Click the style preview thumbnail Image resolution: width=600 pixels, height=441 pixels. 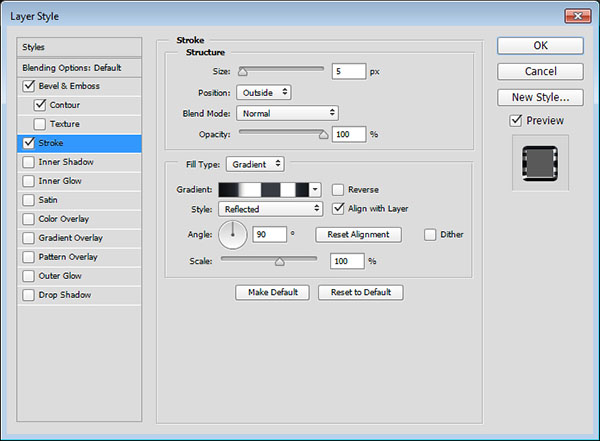point(540,165)
